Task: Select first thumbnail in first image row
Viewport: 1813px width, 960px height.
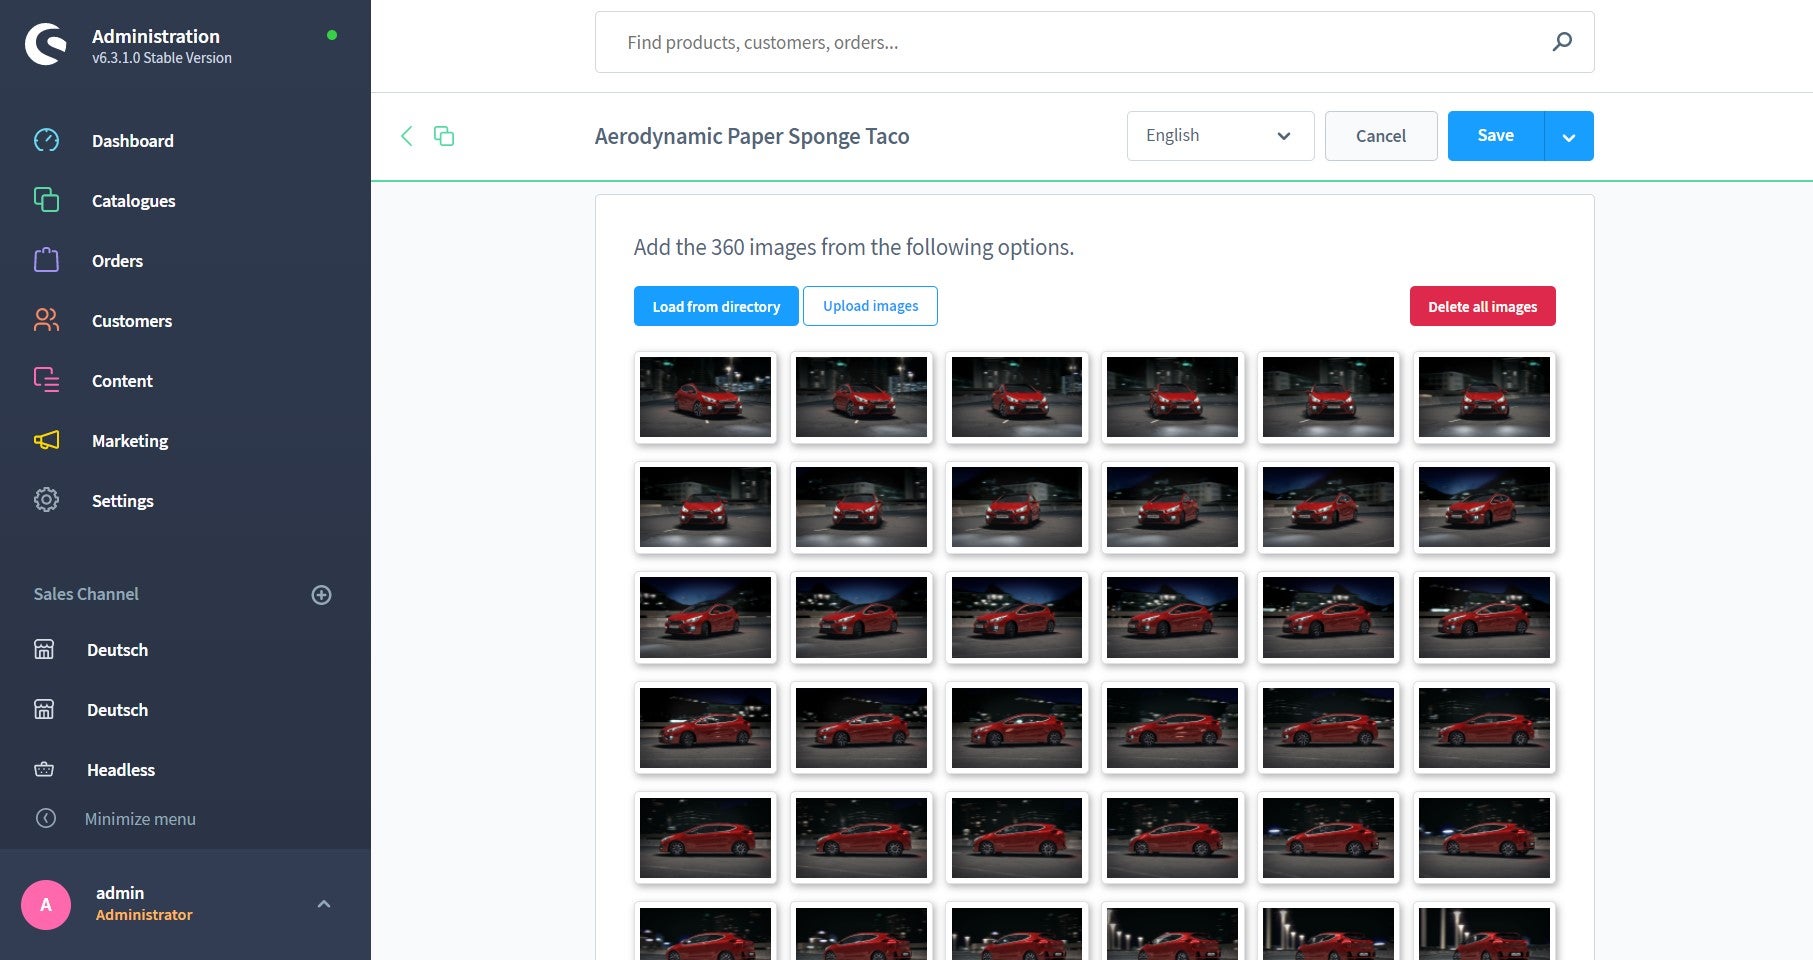Action: coord(705,397)
